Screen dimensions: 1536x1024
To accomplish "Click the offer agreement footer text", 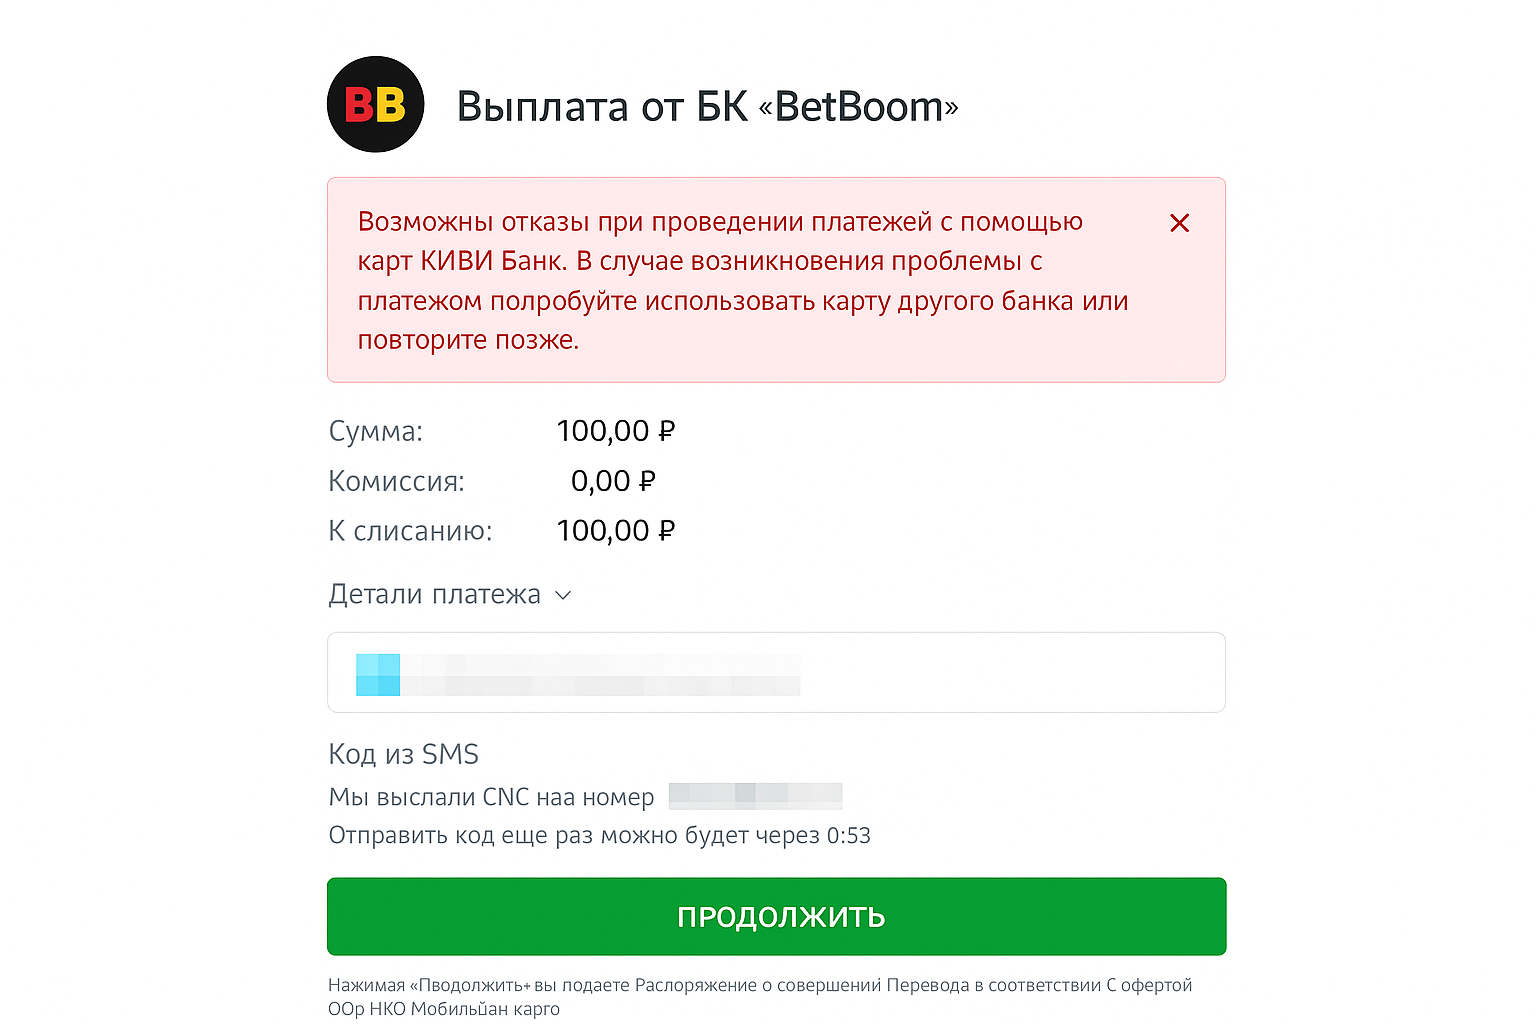I will coord(760,984).
